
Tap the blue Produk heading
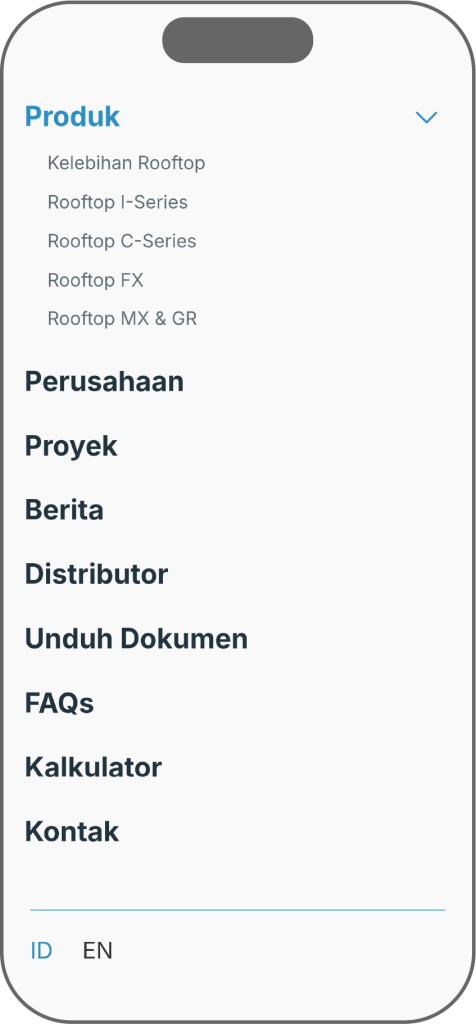[x=72, y=117]
